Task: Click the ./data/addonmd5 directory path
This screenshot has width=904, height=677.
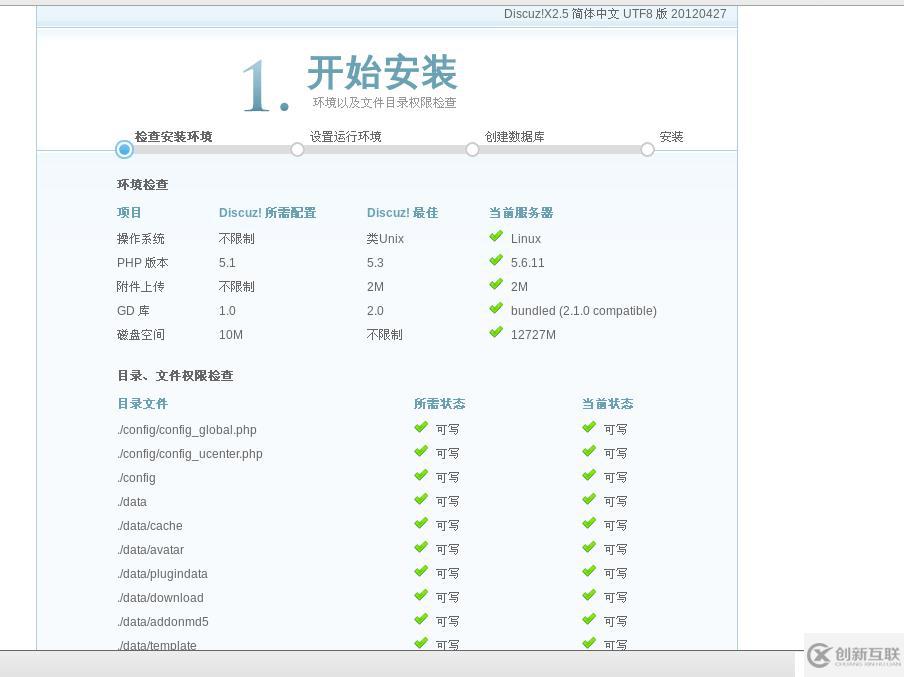Action: pos(163,622)
